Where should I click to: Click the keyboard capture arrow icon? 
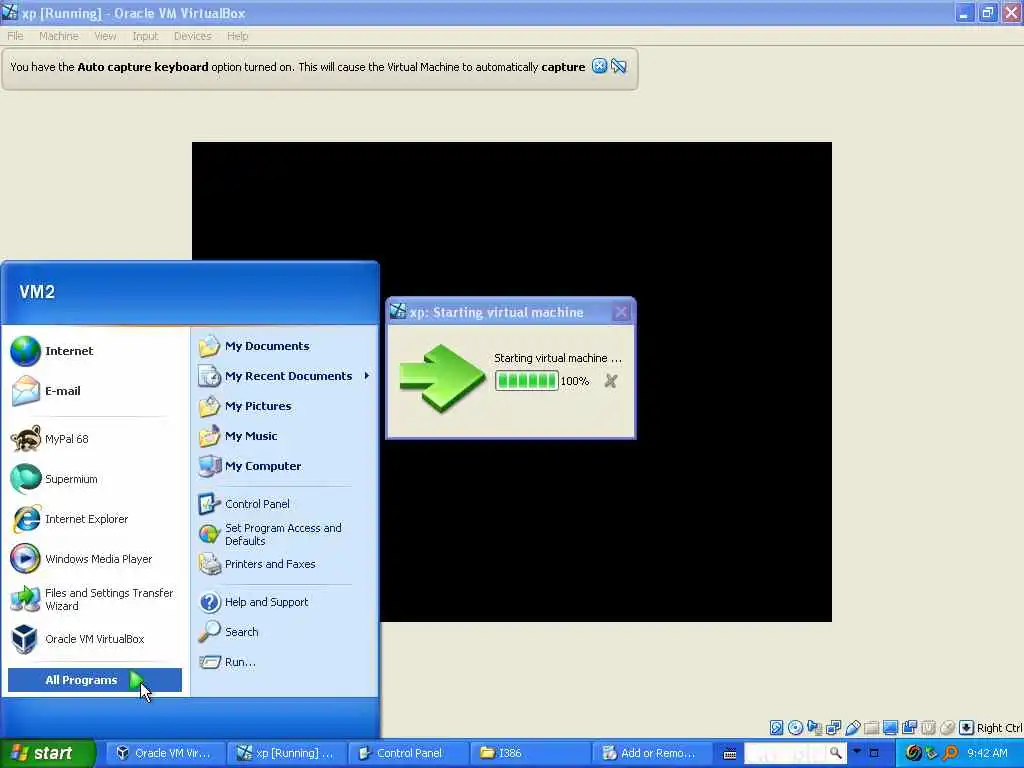pyautogui.click(x=967, y=728)
